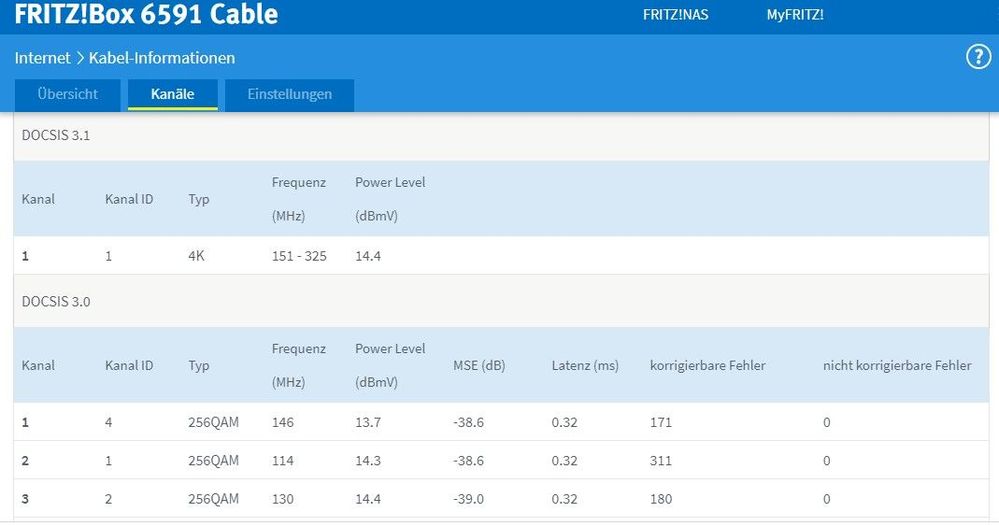999x525 pixels.
Task: Click the DOCSIS 3.0 section heading
Action: [x=56, y=301]
